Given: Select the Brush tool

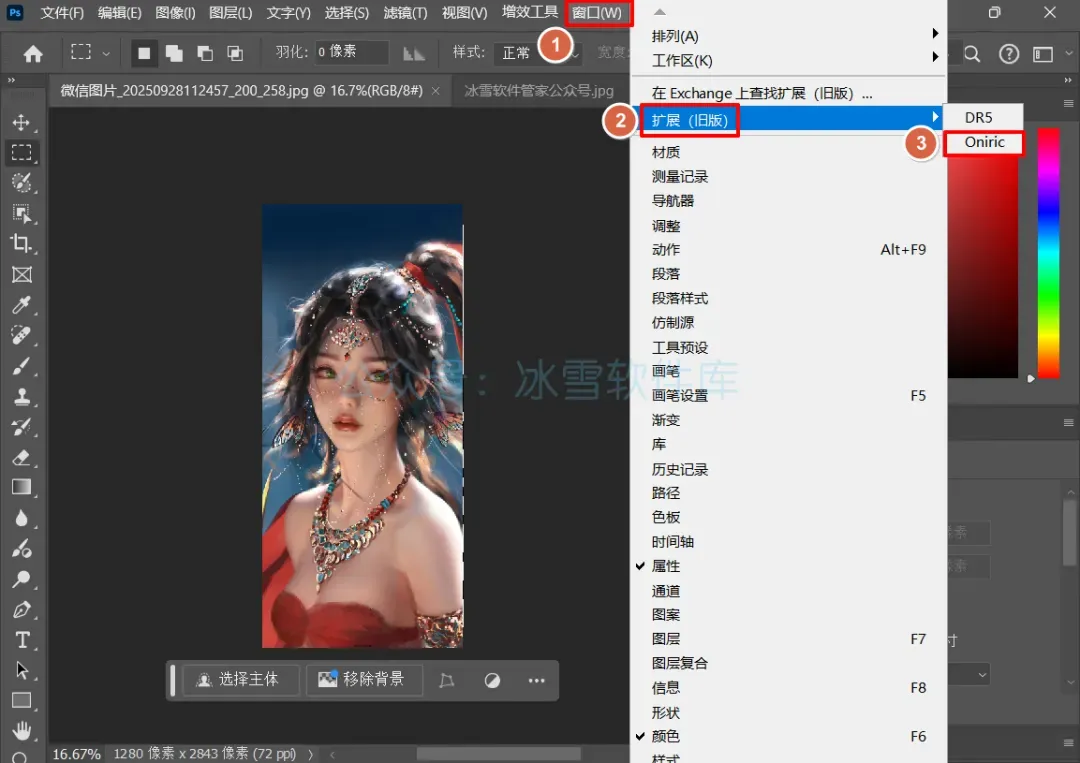Looking at the screenshot, I should (21, 366).
